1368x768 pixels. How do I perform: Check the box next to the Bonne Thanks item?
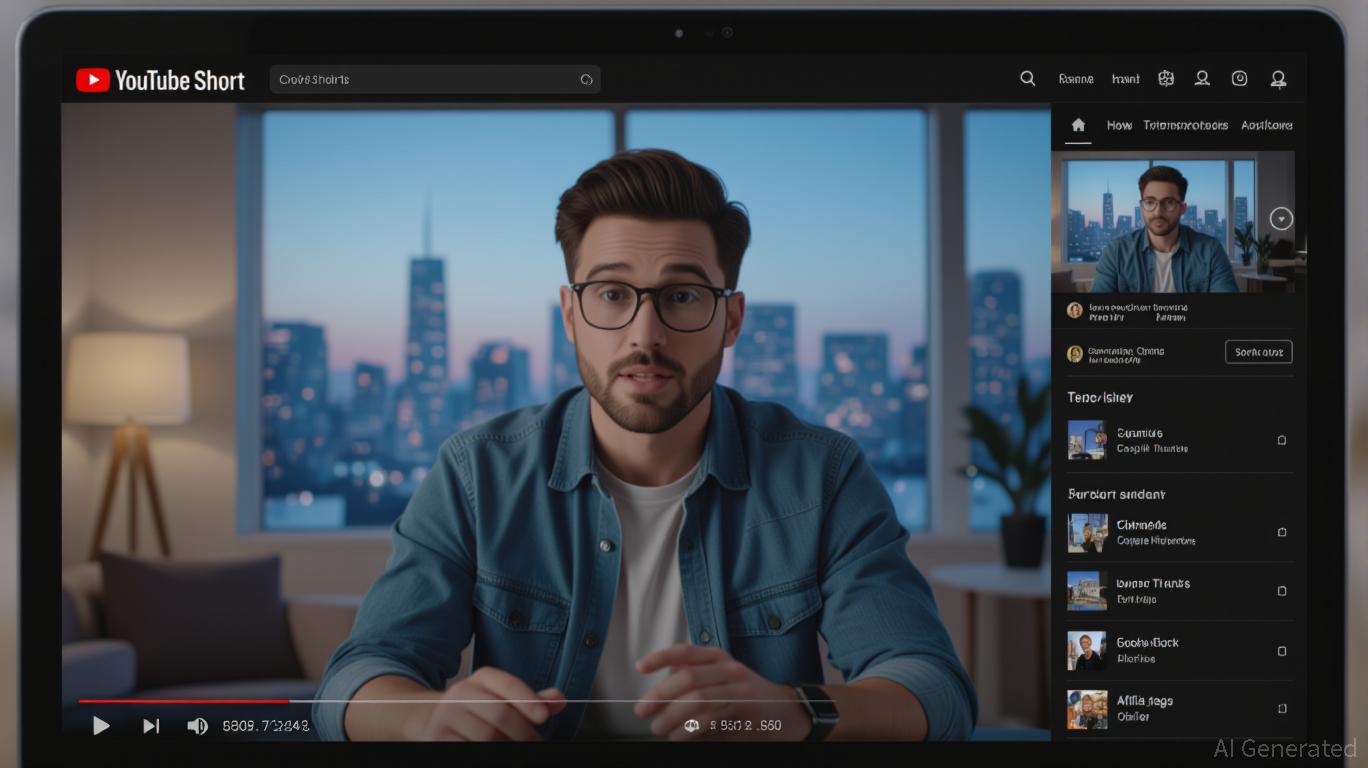pyautogui.click(x=1282, y=591)
